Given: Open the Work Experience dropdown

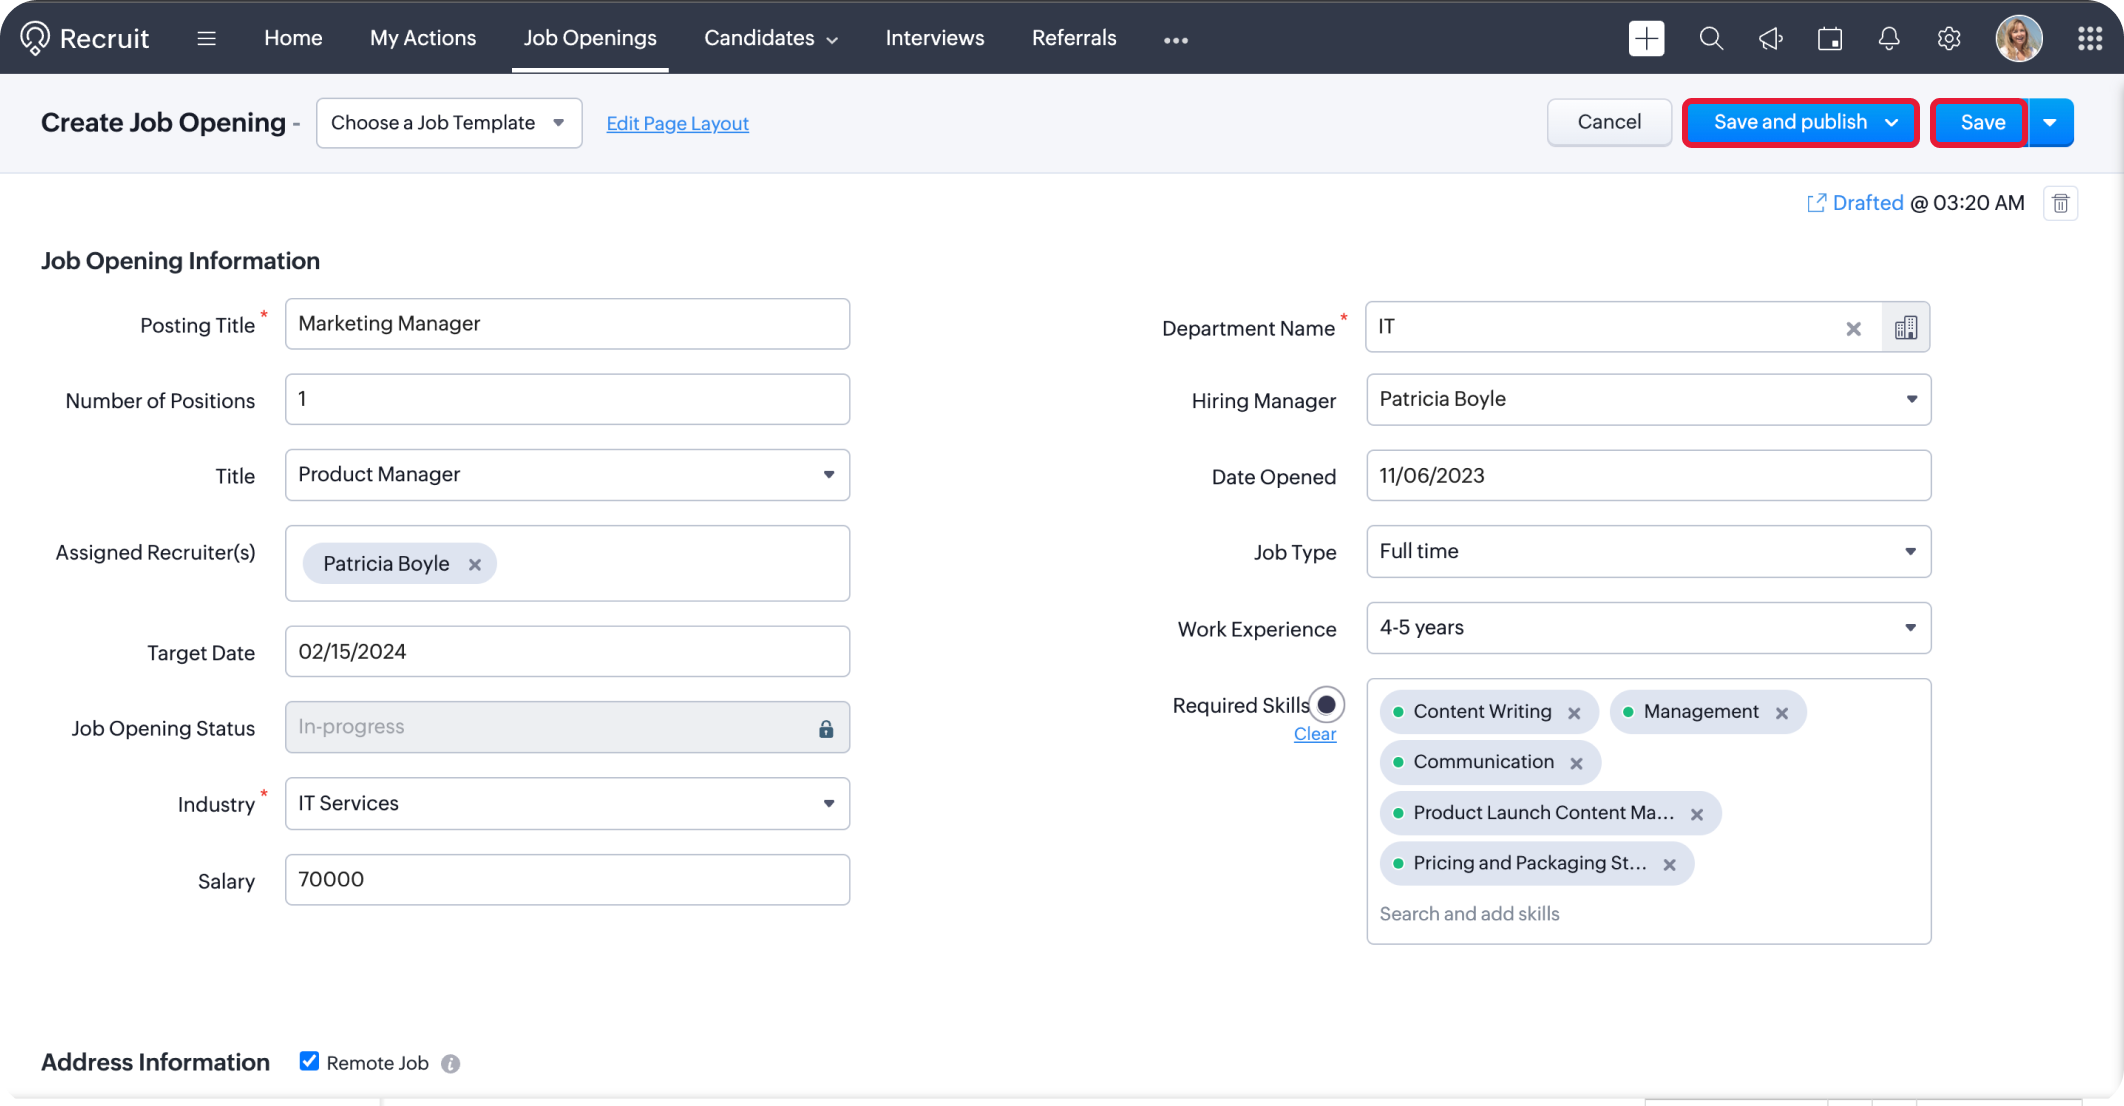Looking at the screenshot, I should click(x=1648, y=628).
